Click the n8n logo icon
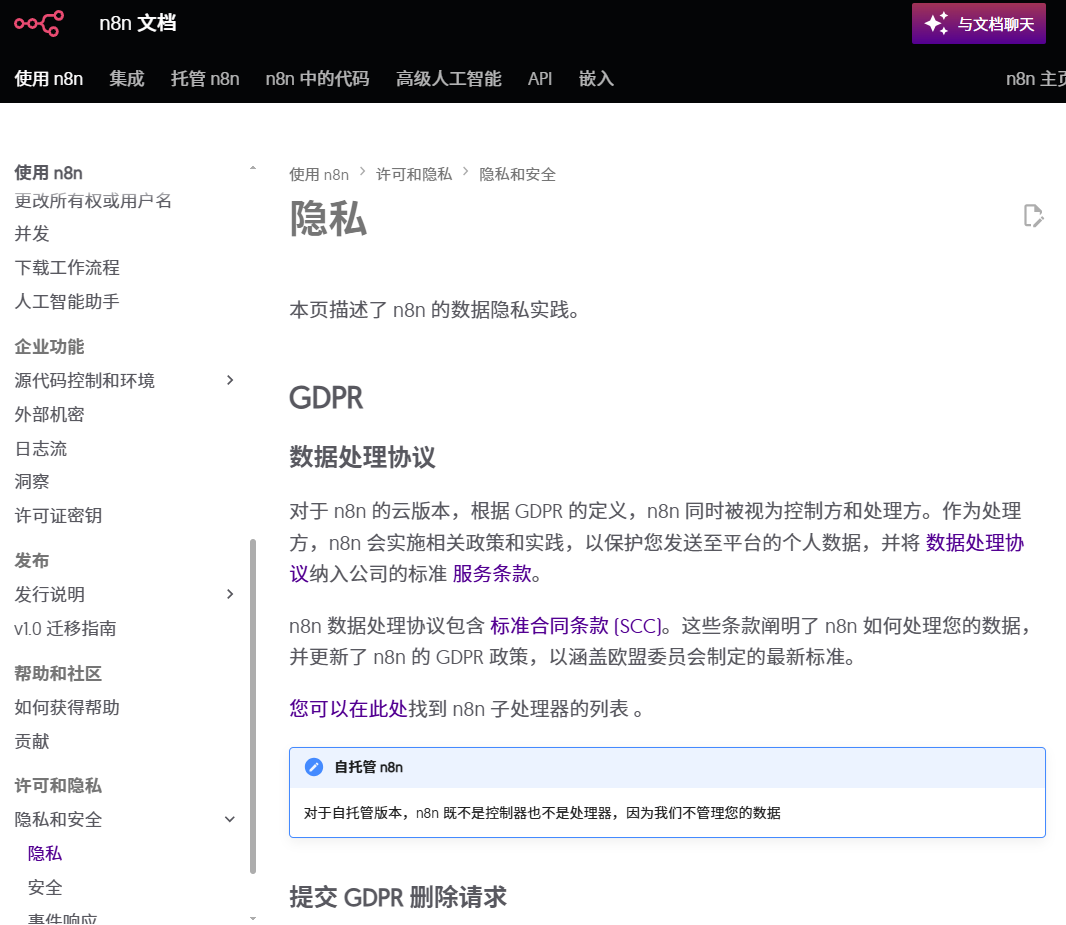1066x925 pixels. pyautogui.click(x=39, y=23)
